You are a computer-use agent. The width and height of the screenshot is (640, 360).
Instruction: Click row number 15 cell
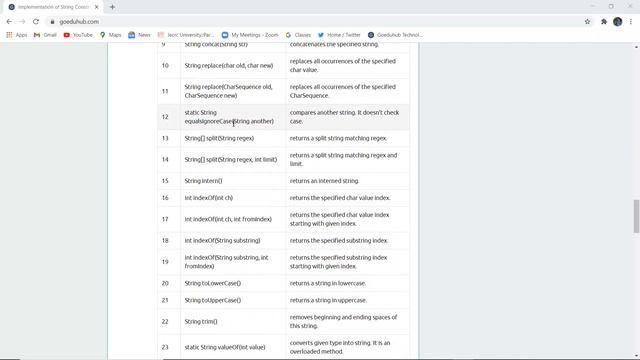click(169, 181)
